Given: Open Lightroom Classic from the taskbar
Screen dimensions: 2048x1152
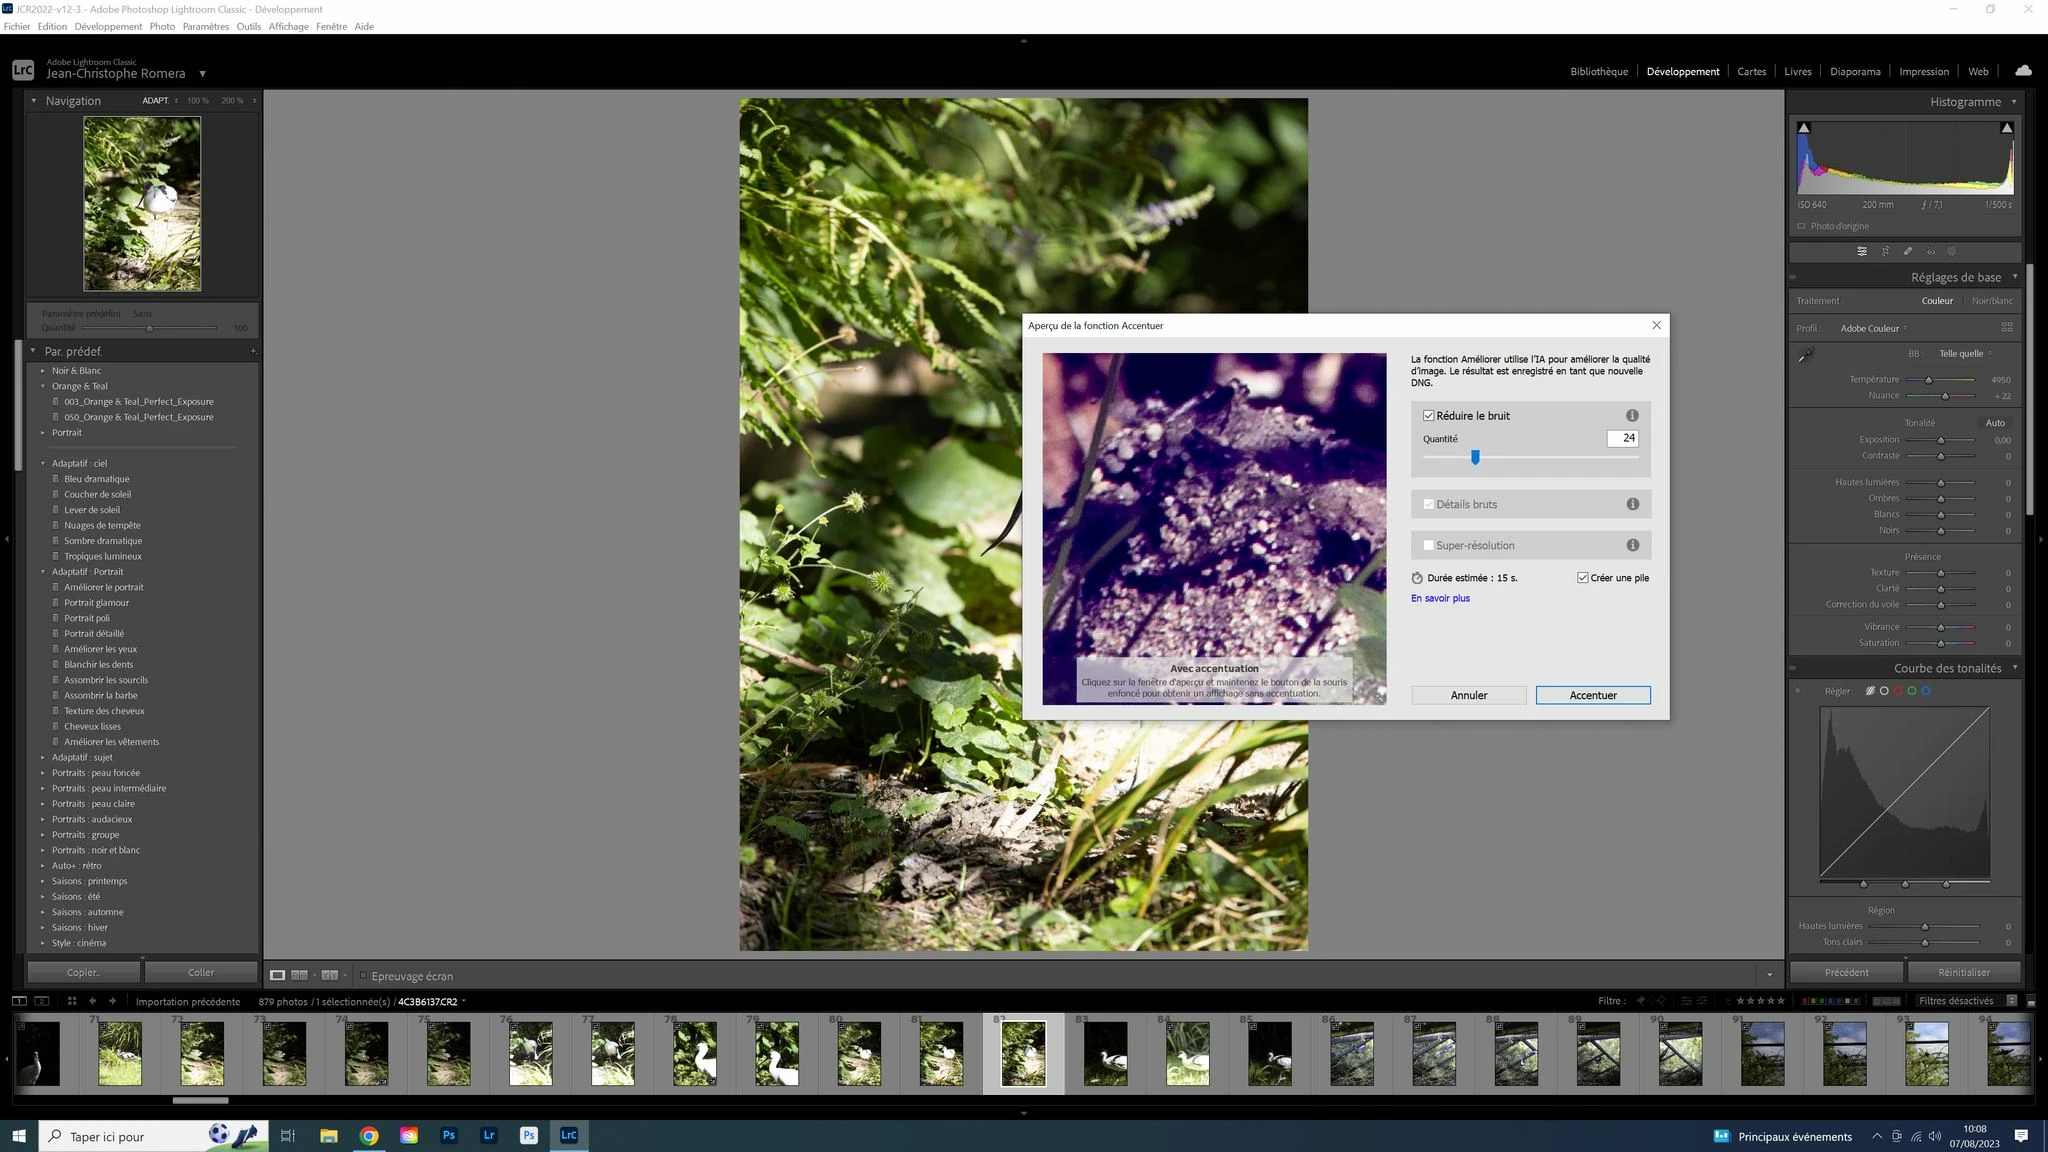Looking at the screenshot, I should coord(568,1135).
